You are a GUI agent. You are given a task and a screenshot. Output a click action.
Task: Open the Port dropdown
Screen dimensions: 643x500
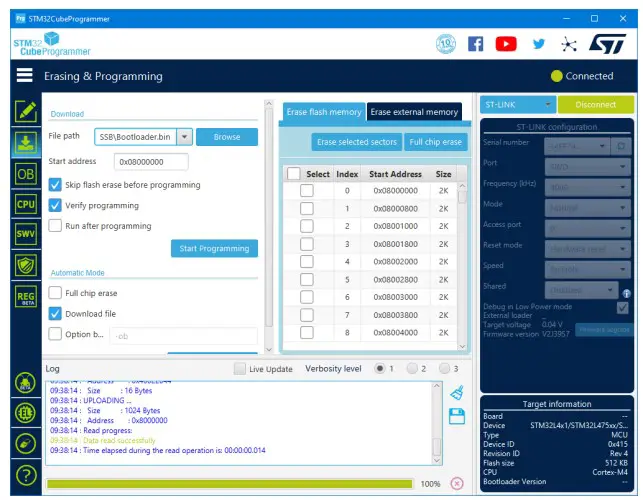587,167
